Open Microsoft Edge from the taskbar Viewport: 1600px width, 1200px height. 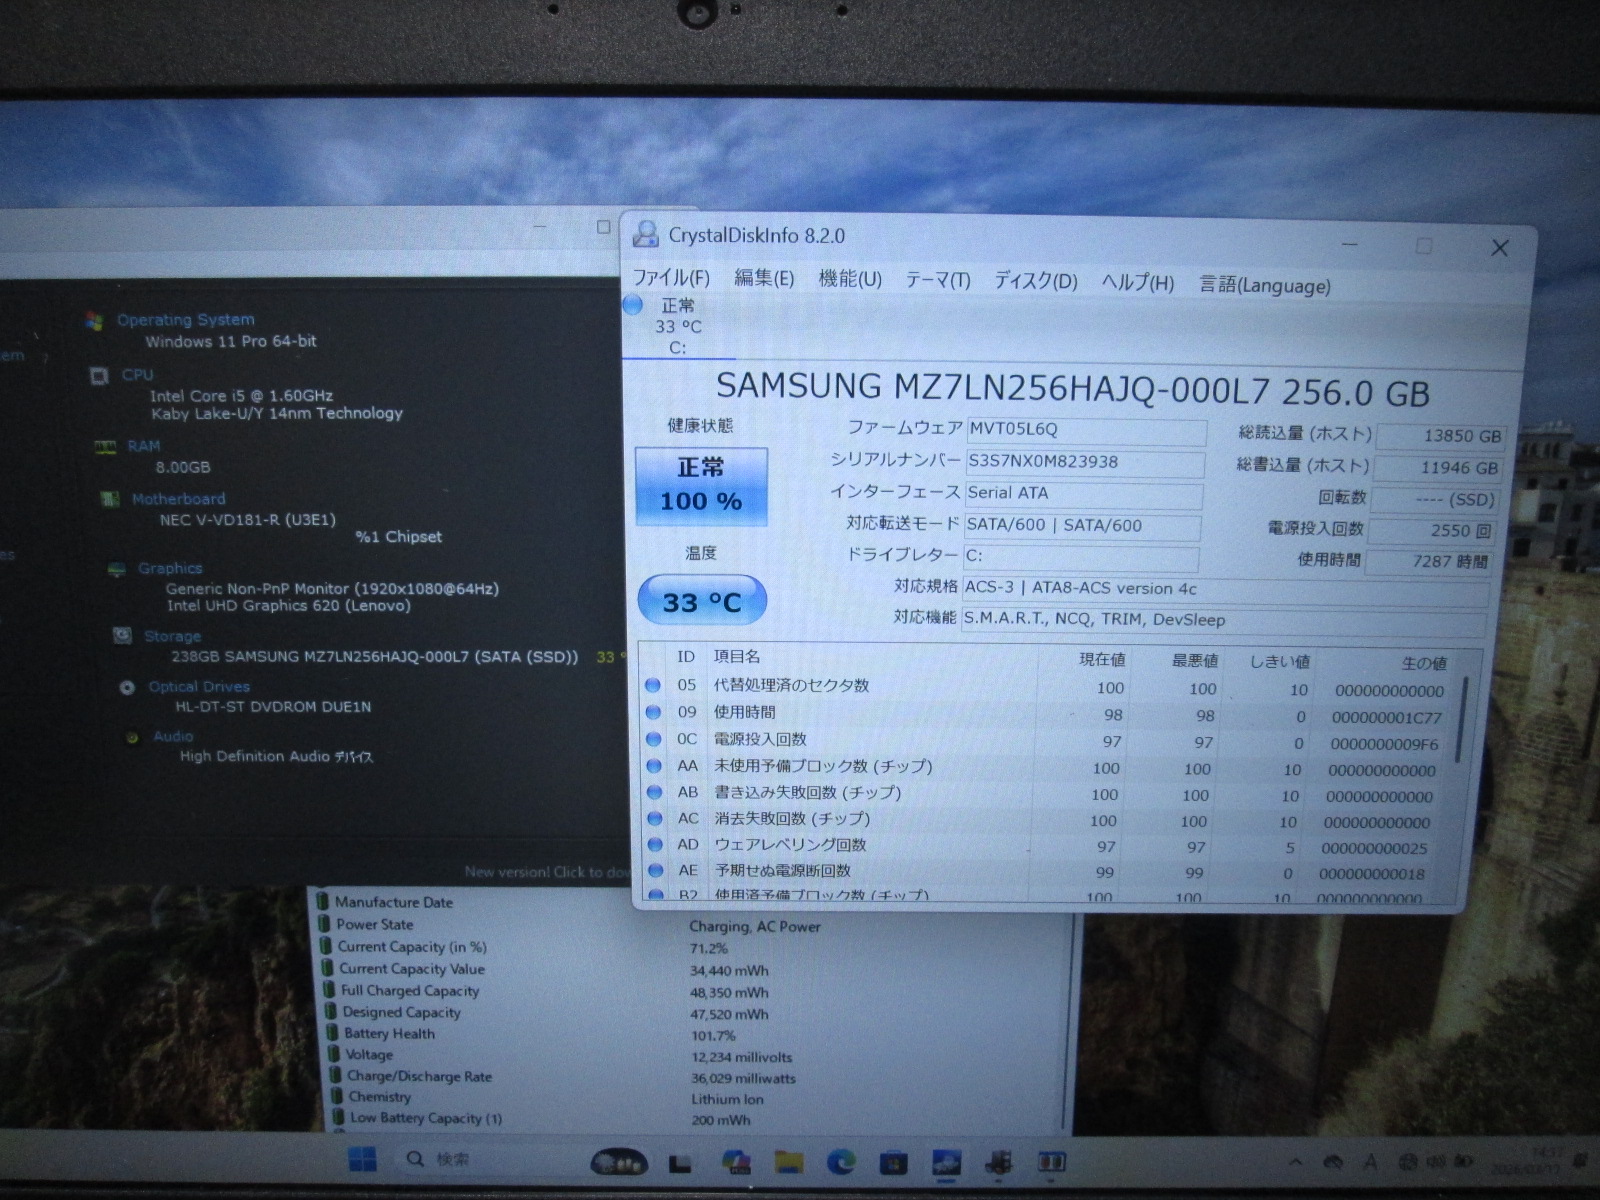point(841,1162)
